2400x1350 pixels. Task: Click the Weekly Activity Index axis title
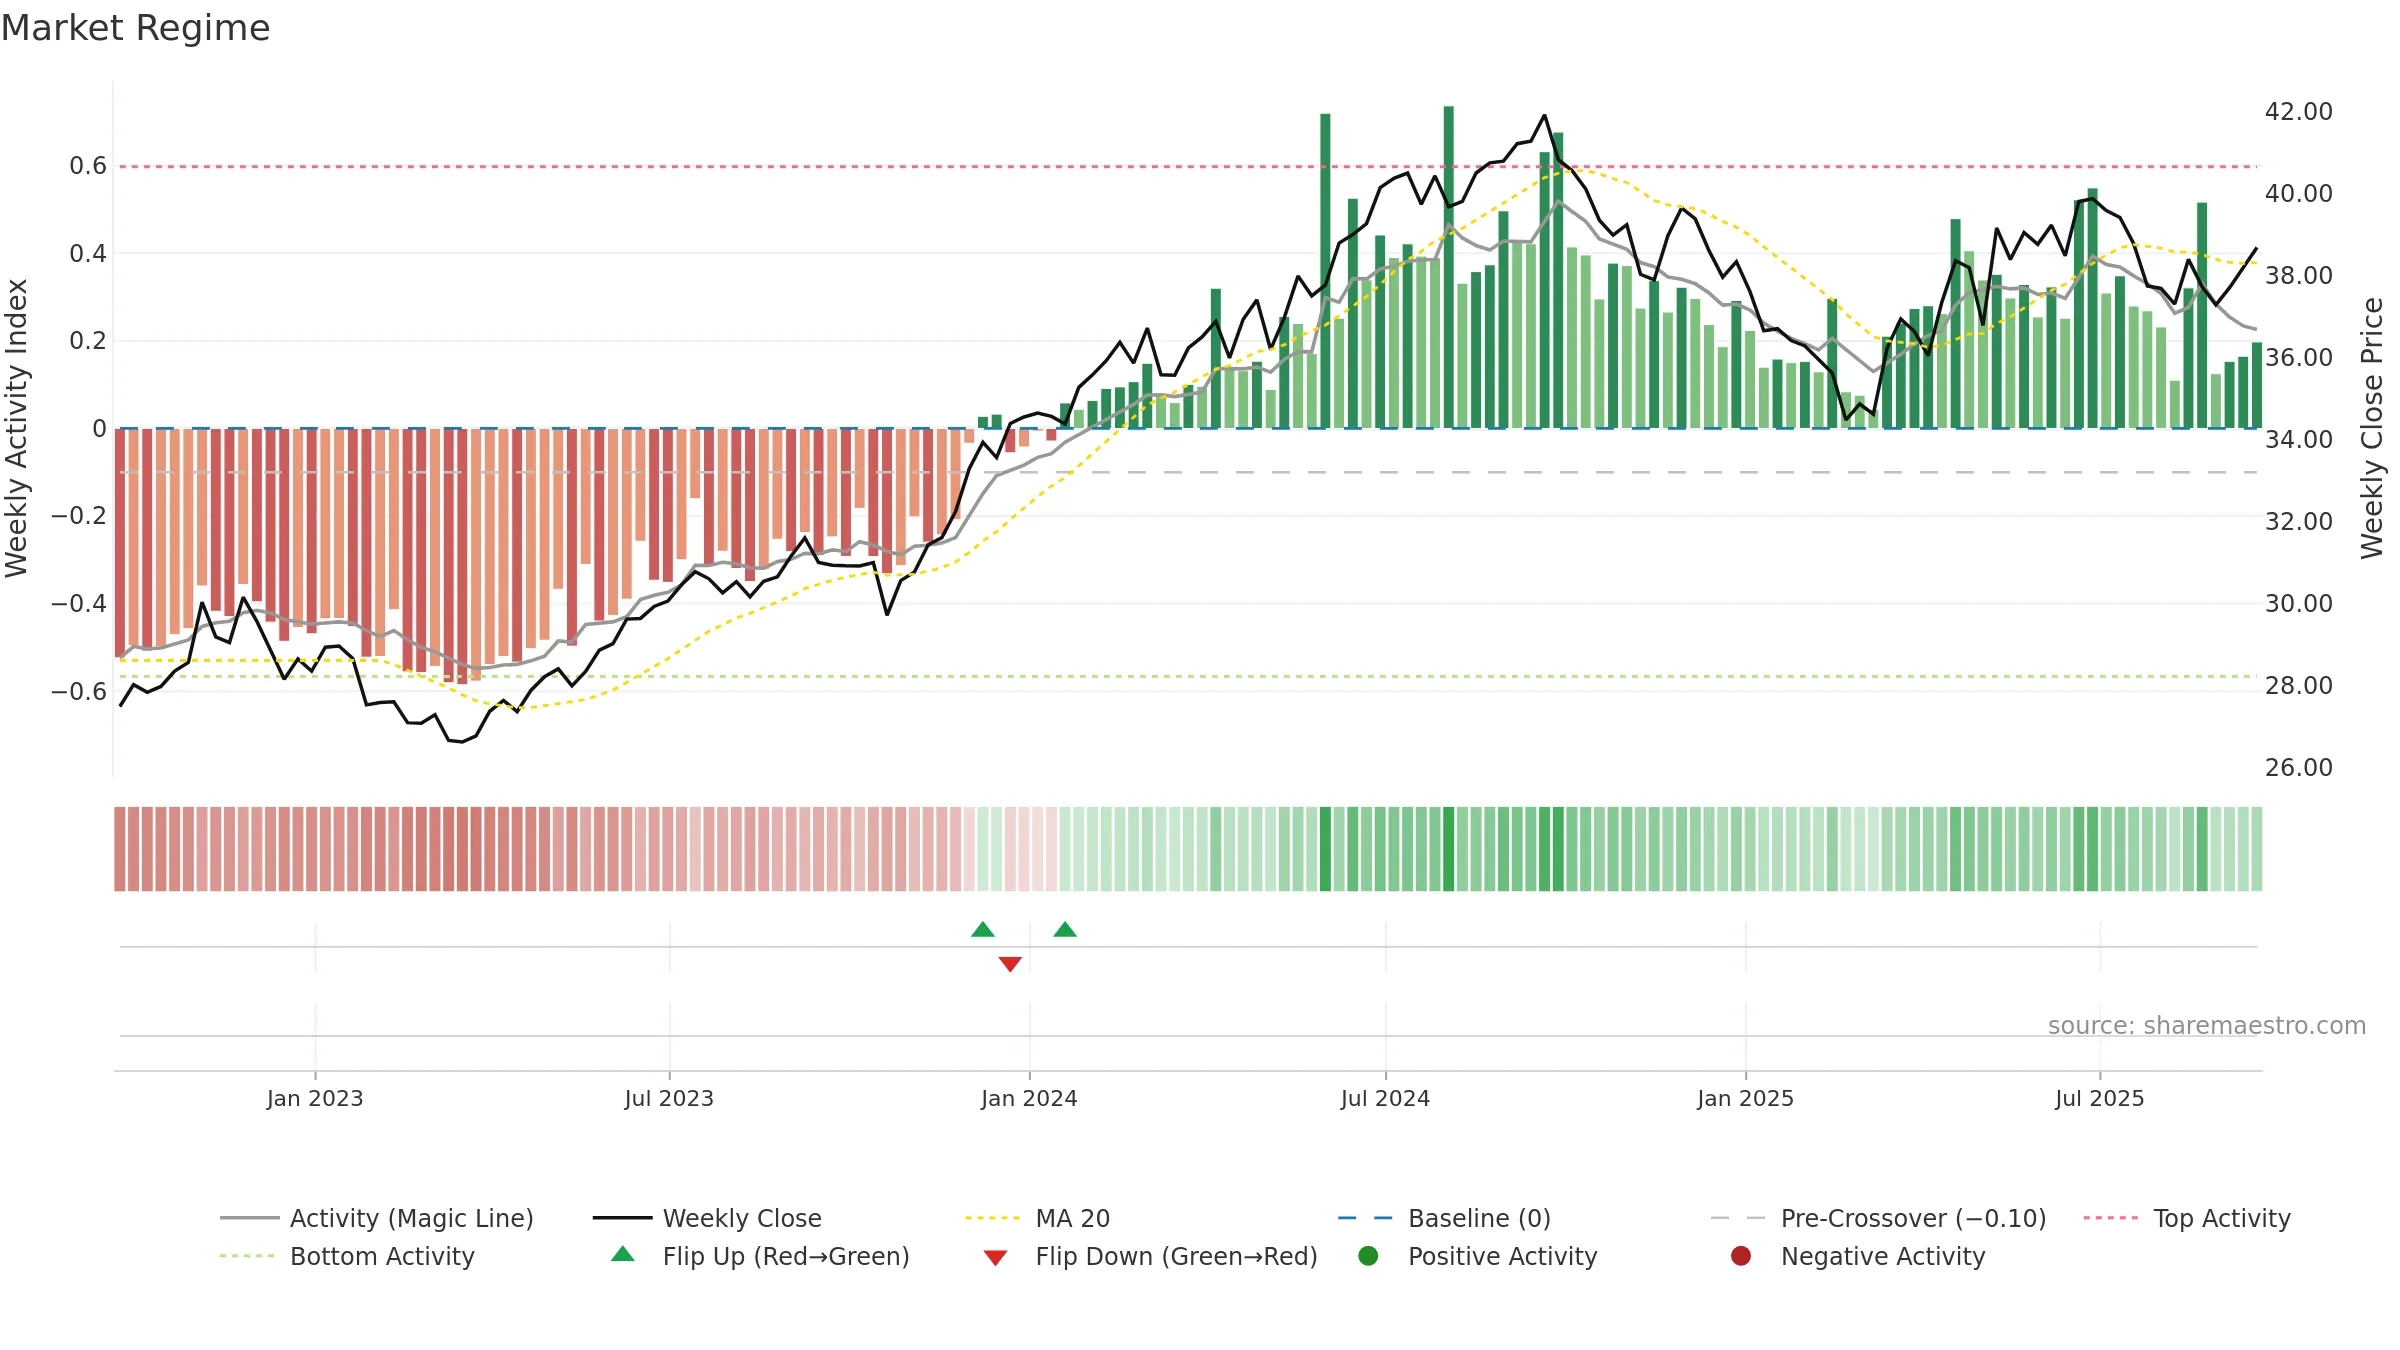[17, 428]
